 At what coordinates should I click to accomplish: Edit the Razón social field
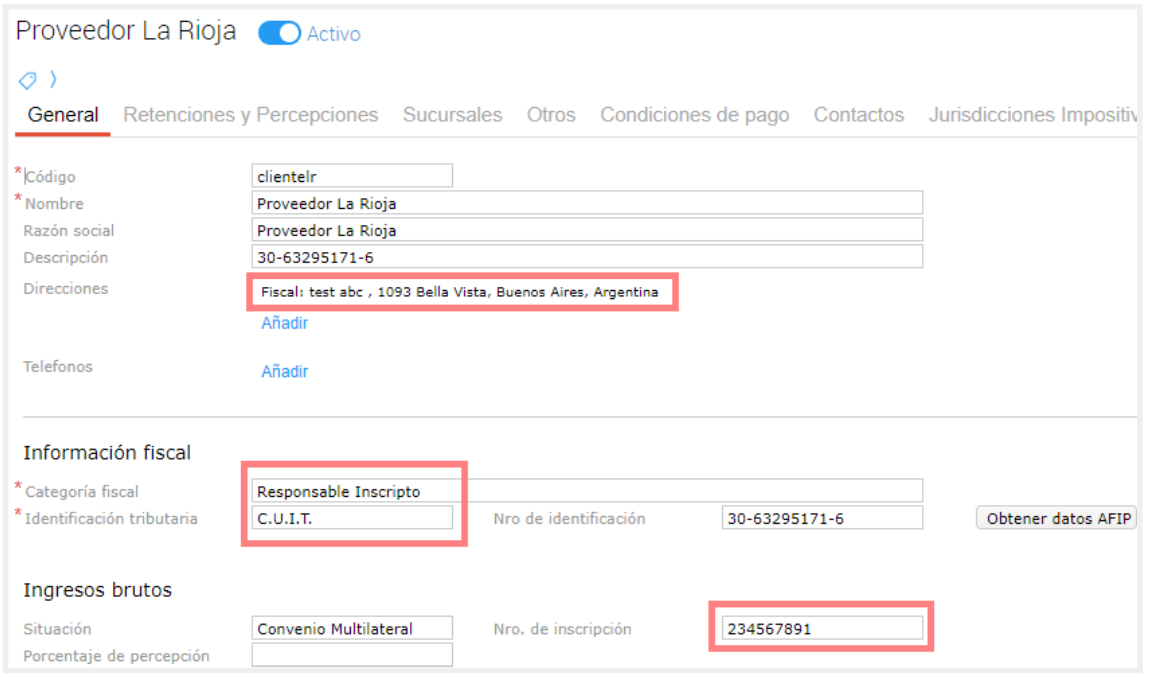(x=587, y=230)
